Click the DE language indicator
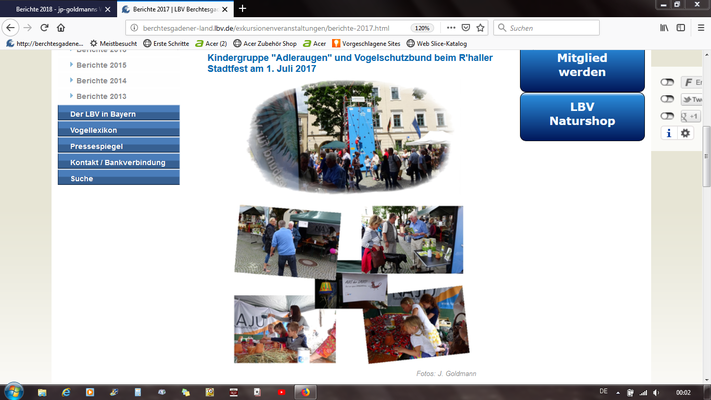This screenshot has width=711, height=400. [604, 391]
